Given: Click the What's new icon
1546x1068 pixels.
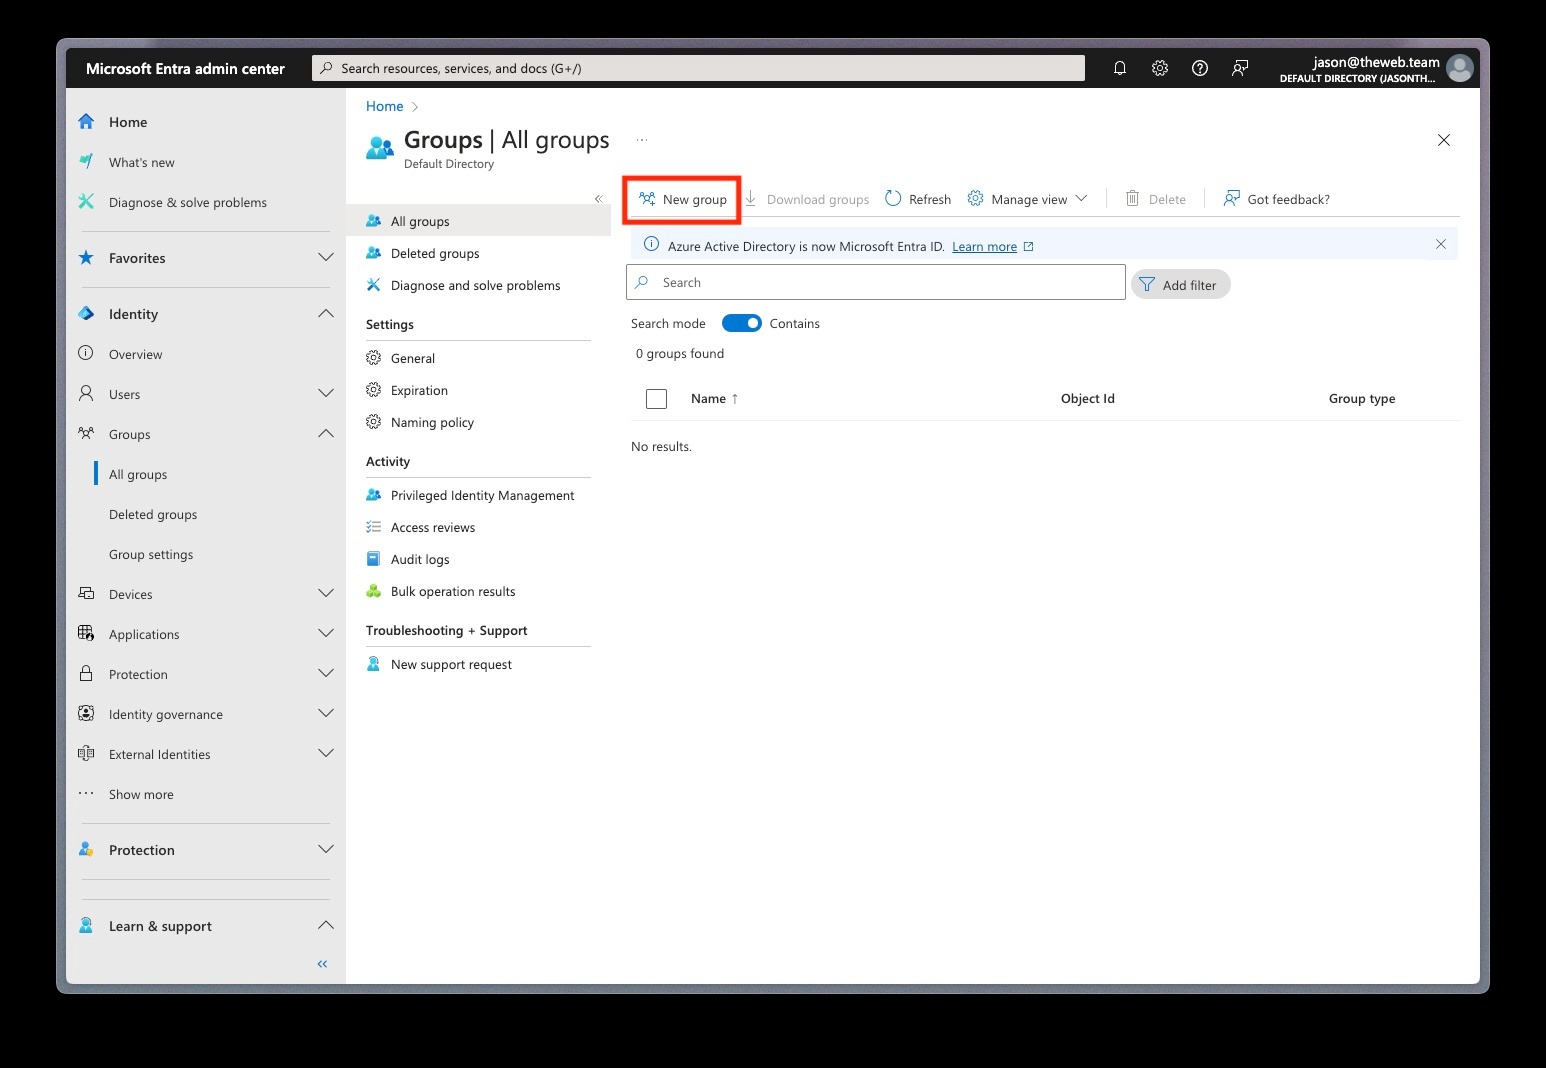Looking at the screenshot, I should 87,162.
